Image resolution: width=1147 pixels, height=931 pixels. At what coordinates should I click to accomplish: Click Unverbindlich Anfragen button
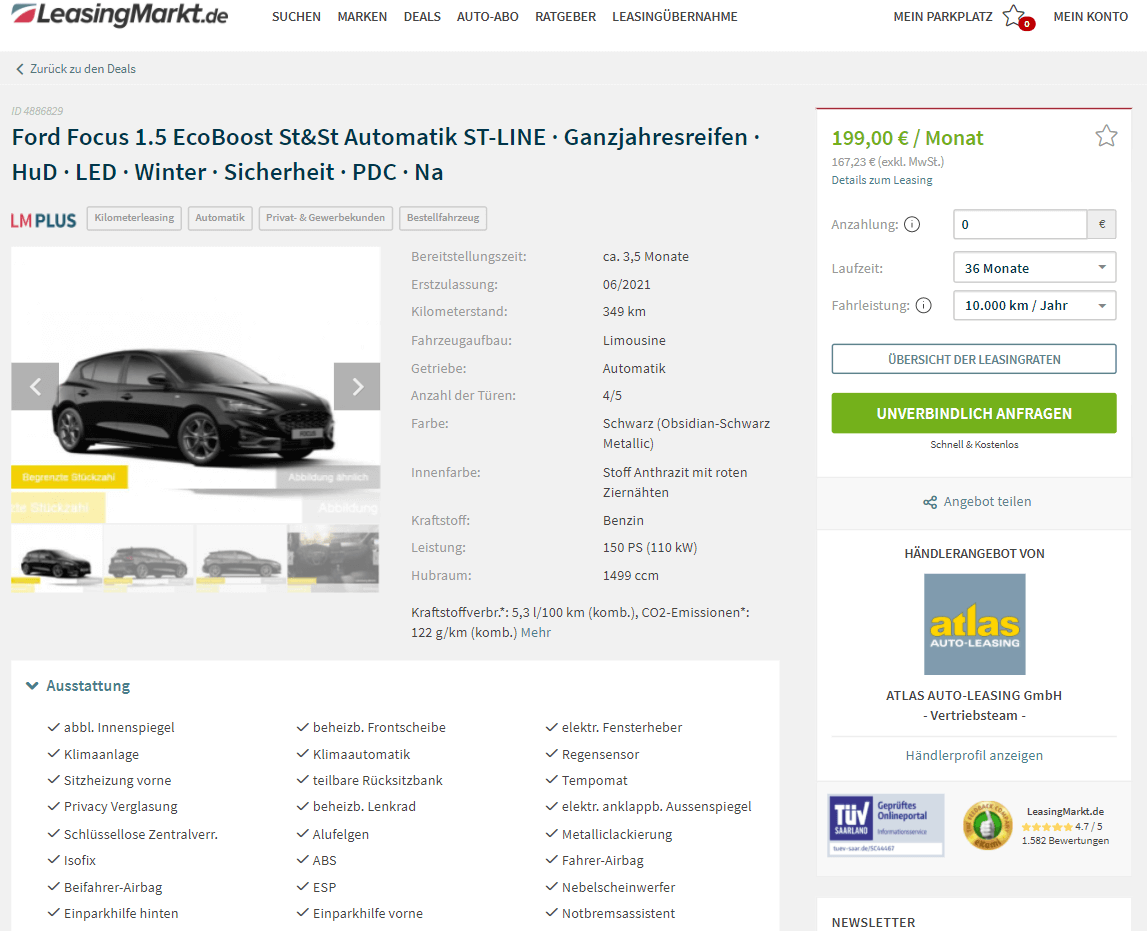pos(974,413)
